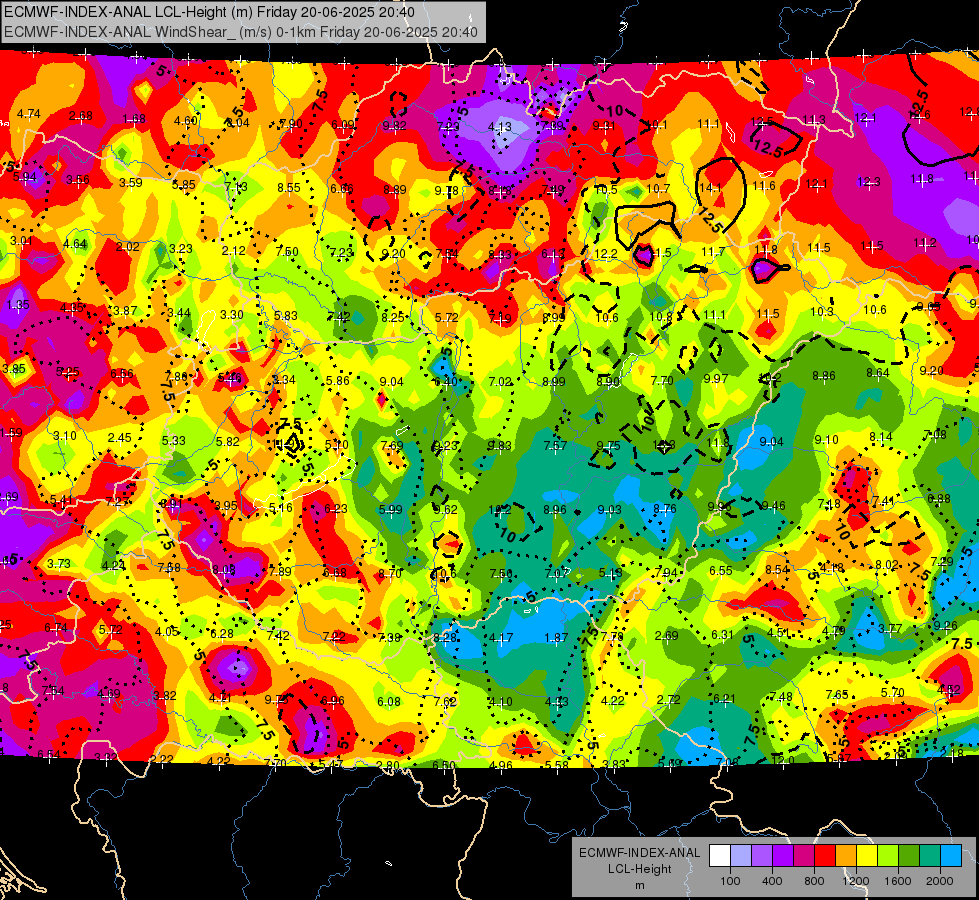Click the map value 8.25
Viewport: 979px width, 900px height.
tap(393, 317)
